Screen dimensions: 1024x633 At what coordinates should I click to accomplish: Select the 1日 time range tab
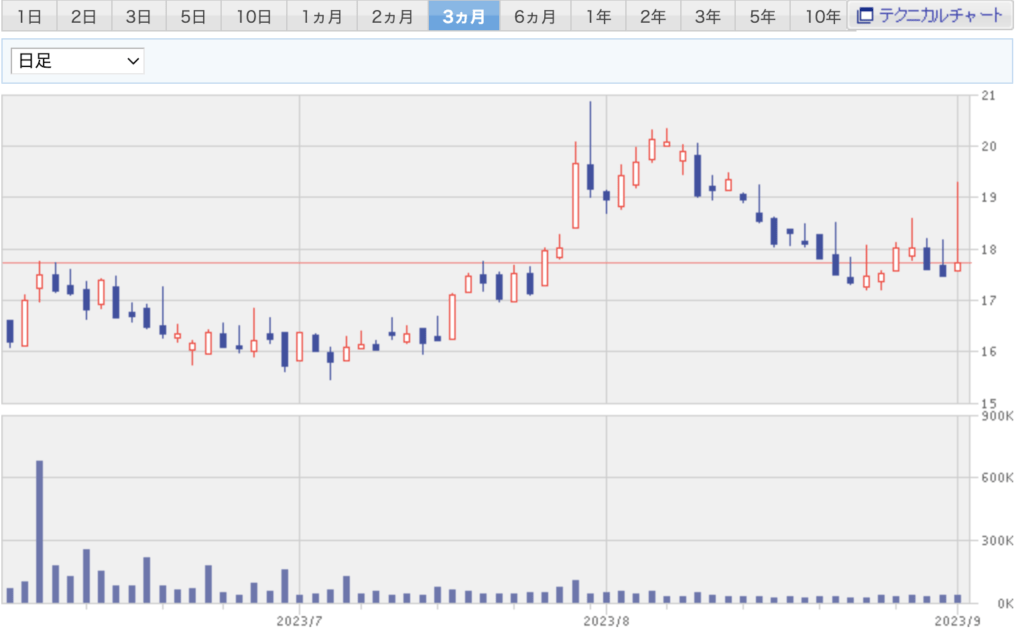[30, 16]
